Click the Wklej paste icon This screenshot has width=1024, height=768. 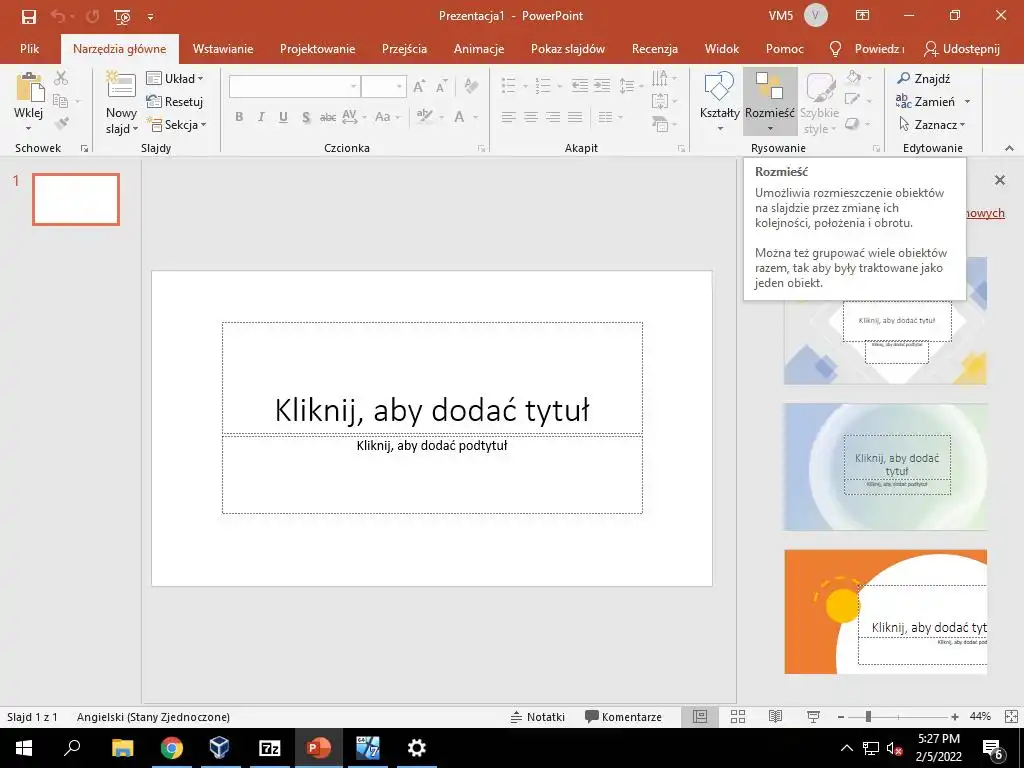pos(29,88)
